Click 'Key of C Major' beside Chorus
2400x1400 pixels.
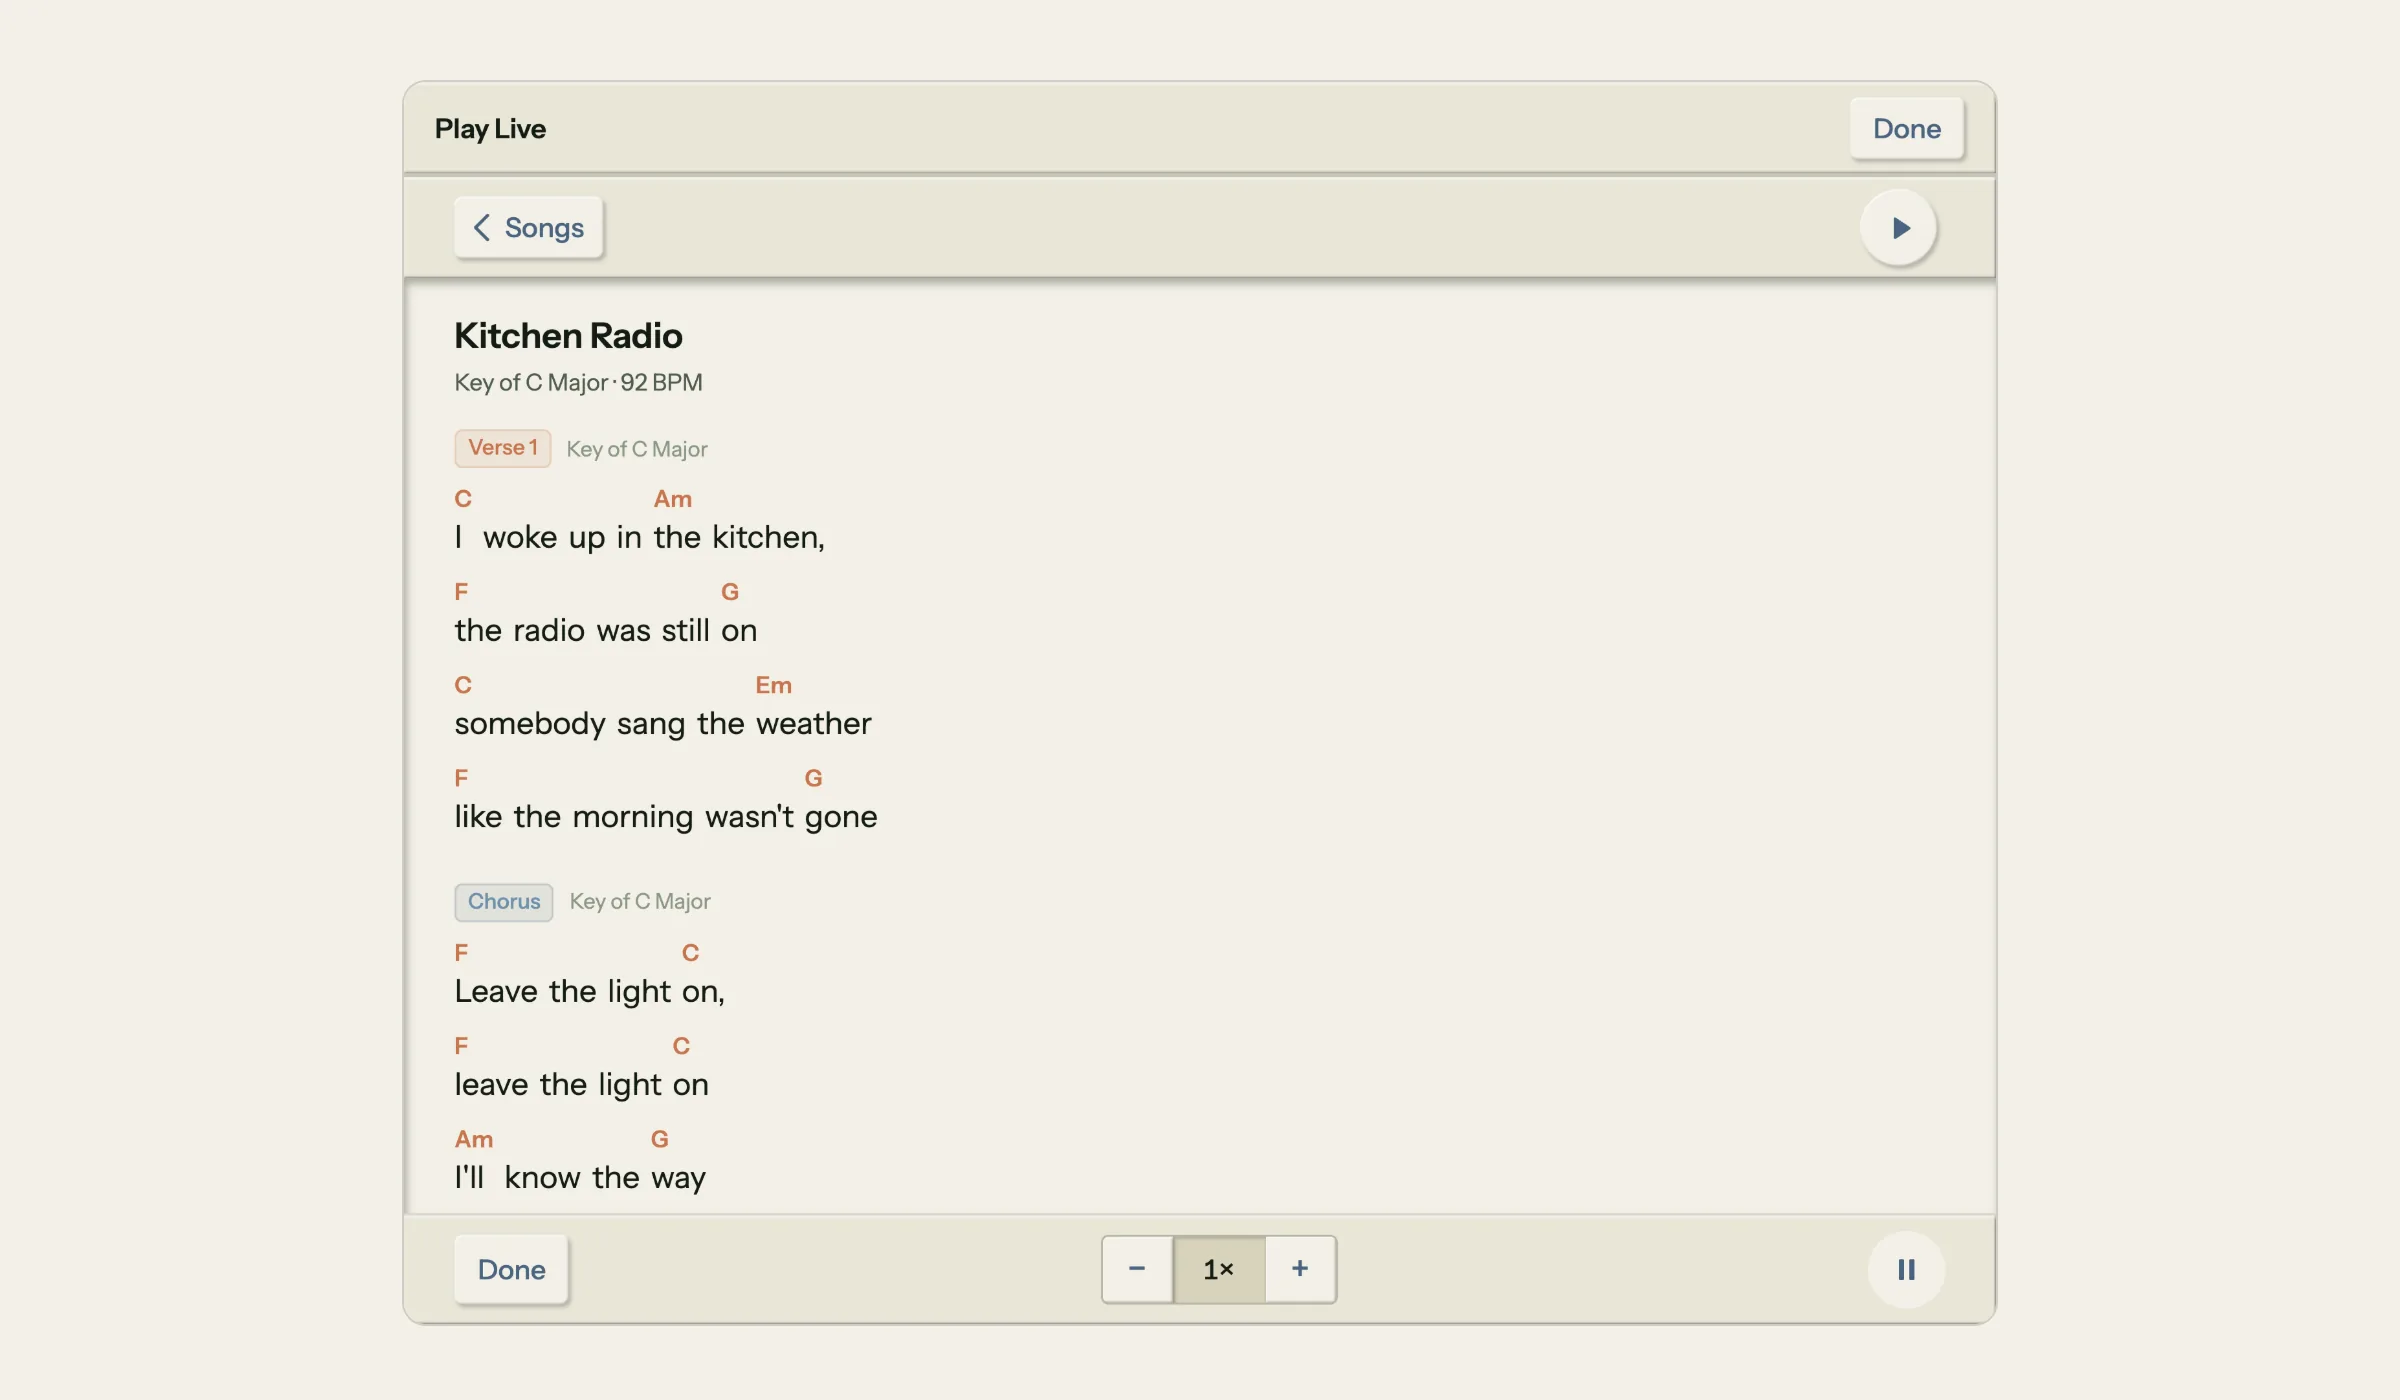(x=640, y=902)
